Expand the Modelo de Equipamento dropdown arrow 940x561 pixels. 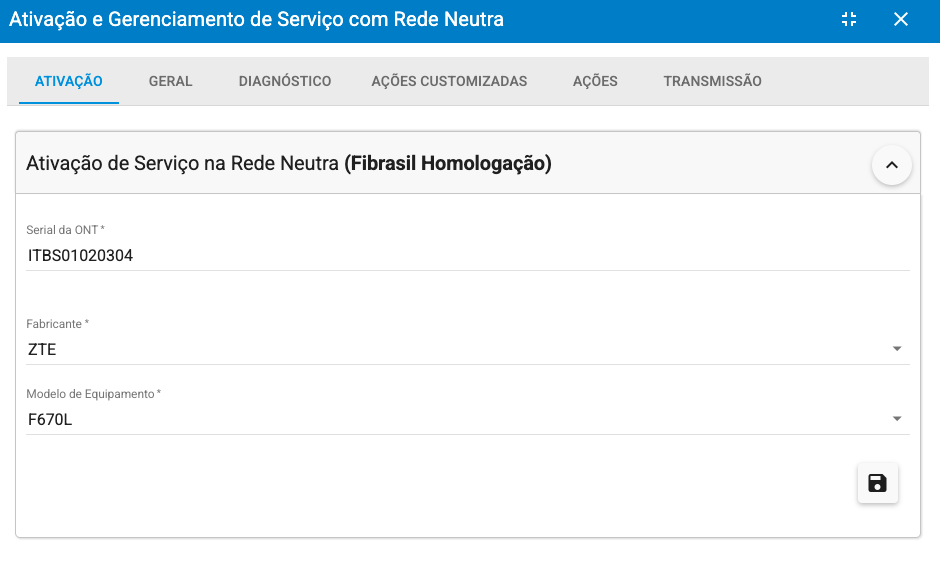pos(897,419)
